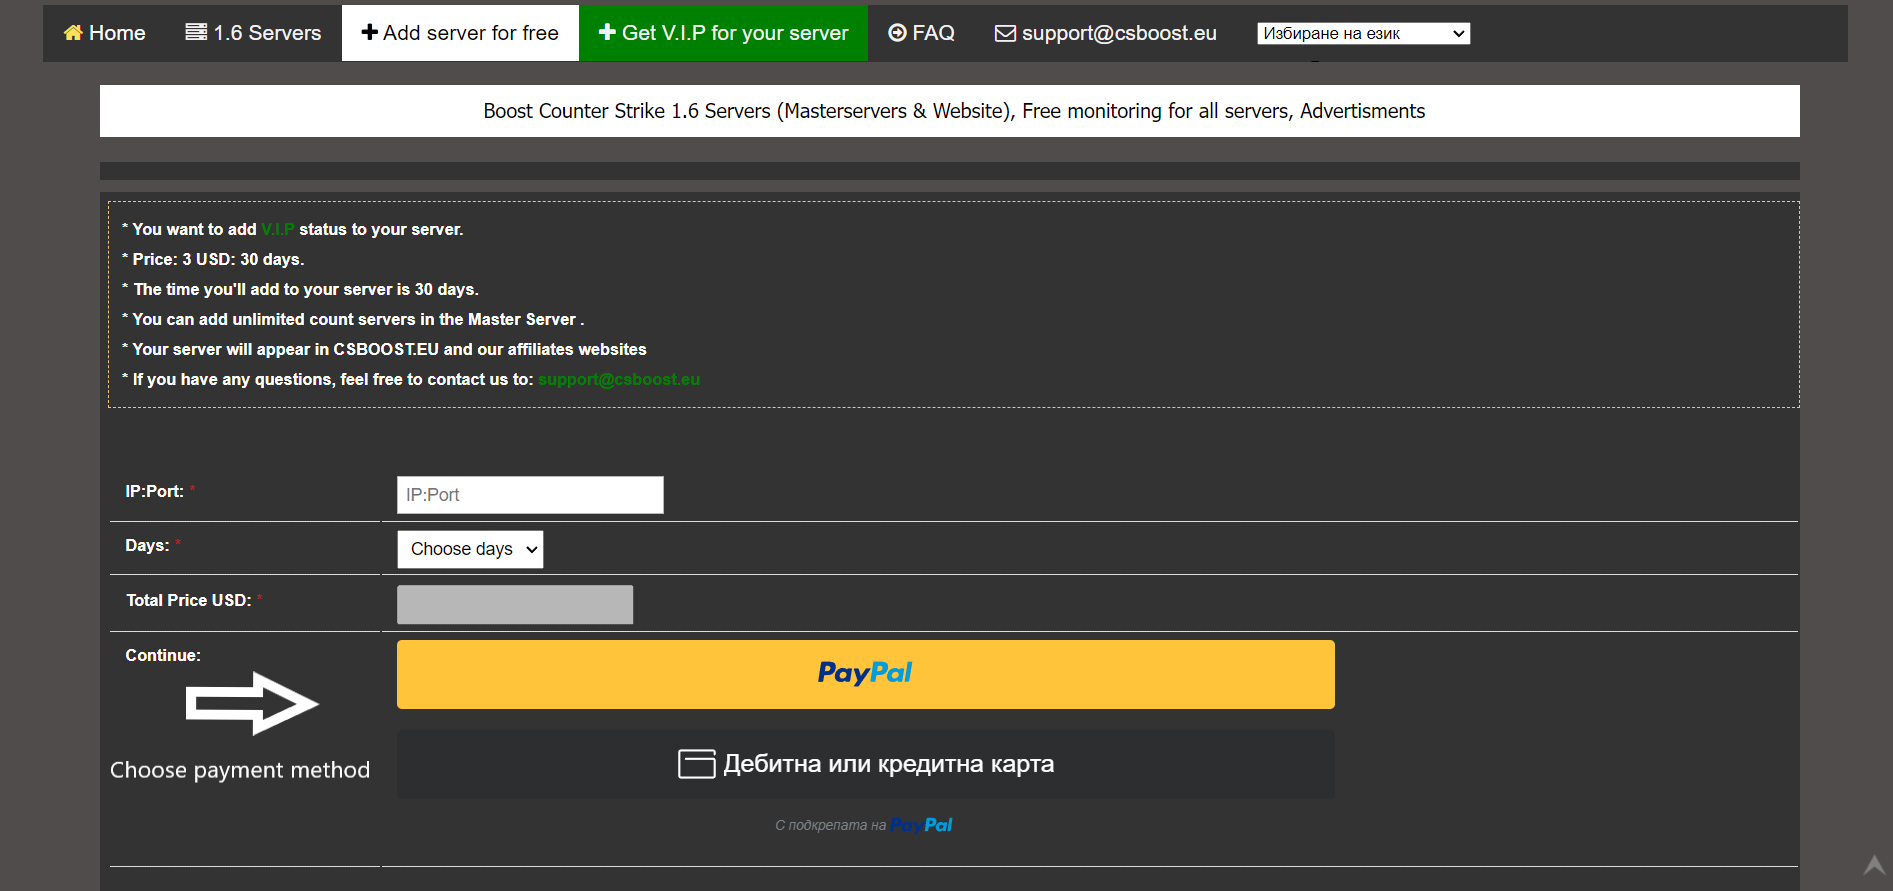The image size is (1893, 891).
Task: Click the 'IP:Port:' field label
Action: tap(154, 491)
